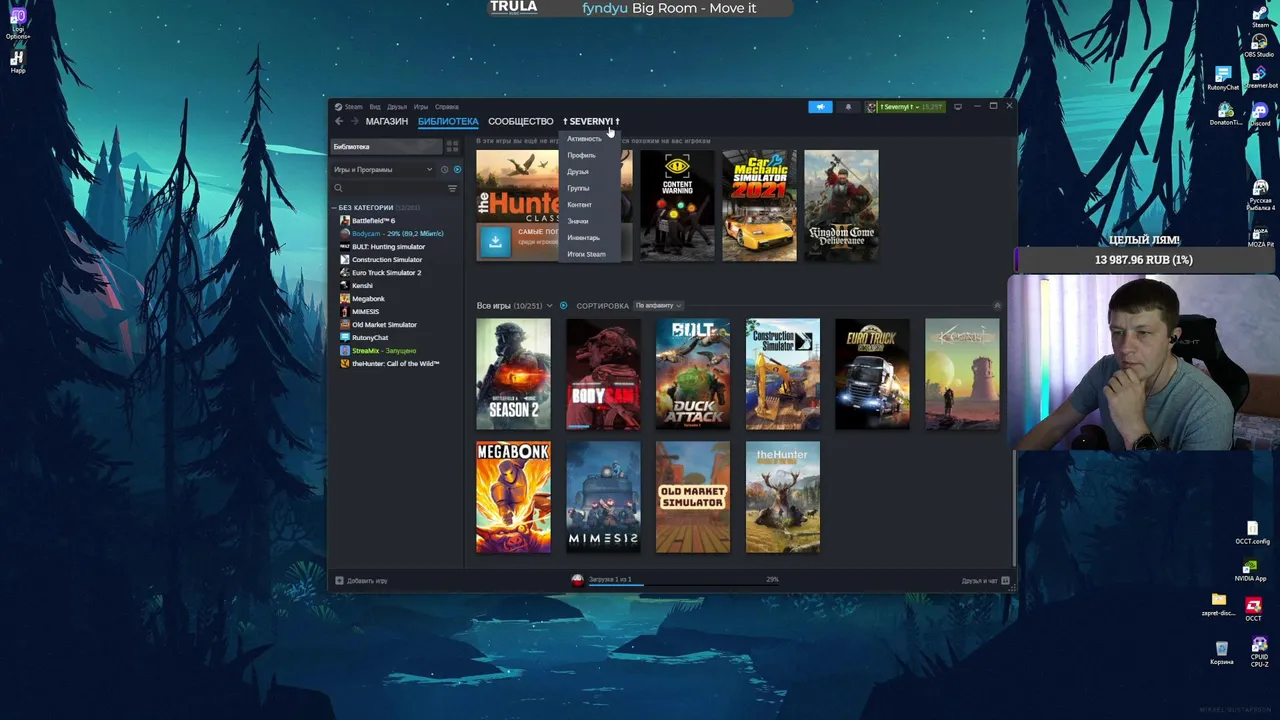This screenshot has height=720, width=1280.
Task: Open the Duck Attack BULT game cover
Action: (693, 374)
